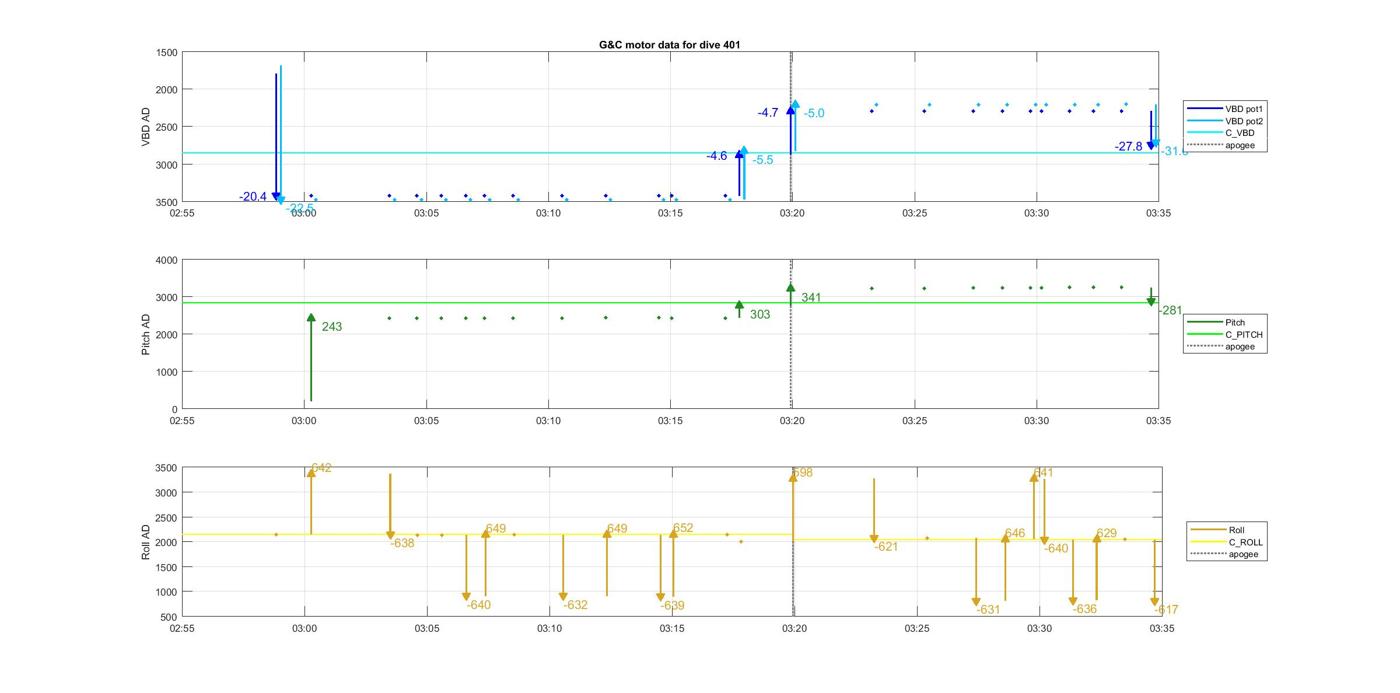Click the "-621" roll data label

pyautogui.click(x=886, y=547)
